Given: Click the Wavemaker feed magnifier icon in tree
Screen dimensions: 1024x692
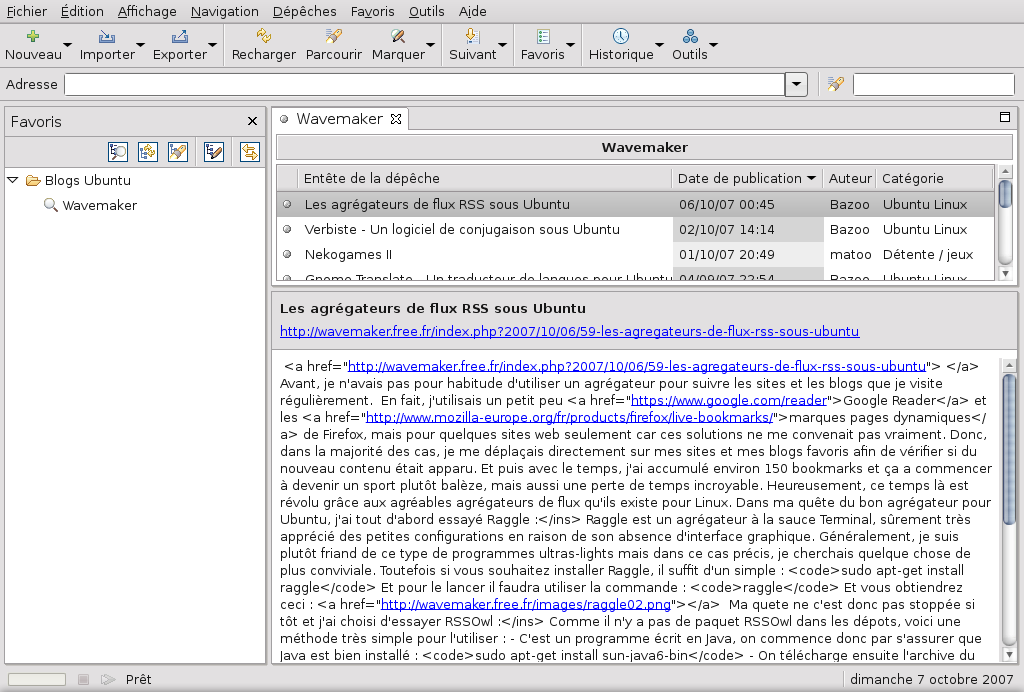Looking at the screenshot, I should [x=50, y=205].
